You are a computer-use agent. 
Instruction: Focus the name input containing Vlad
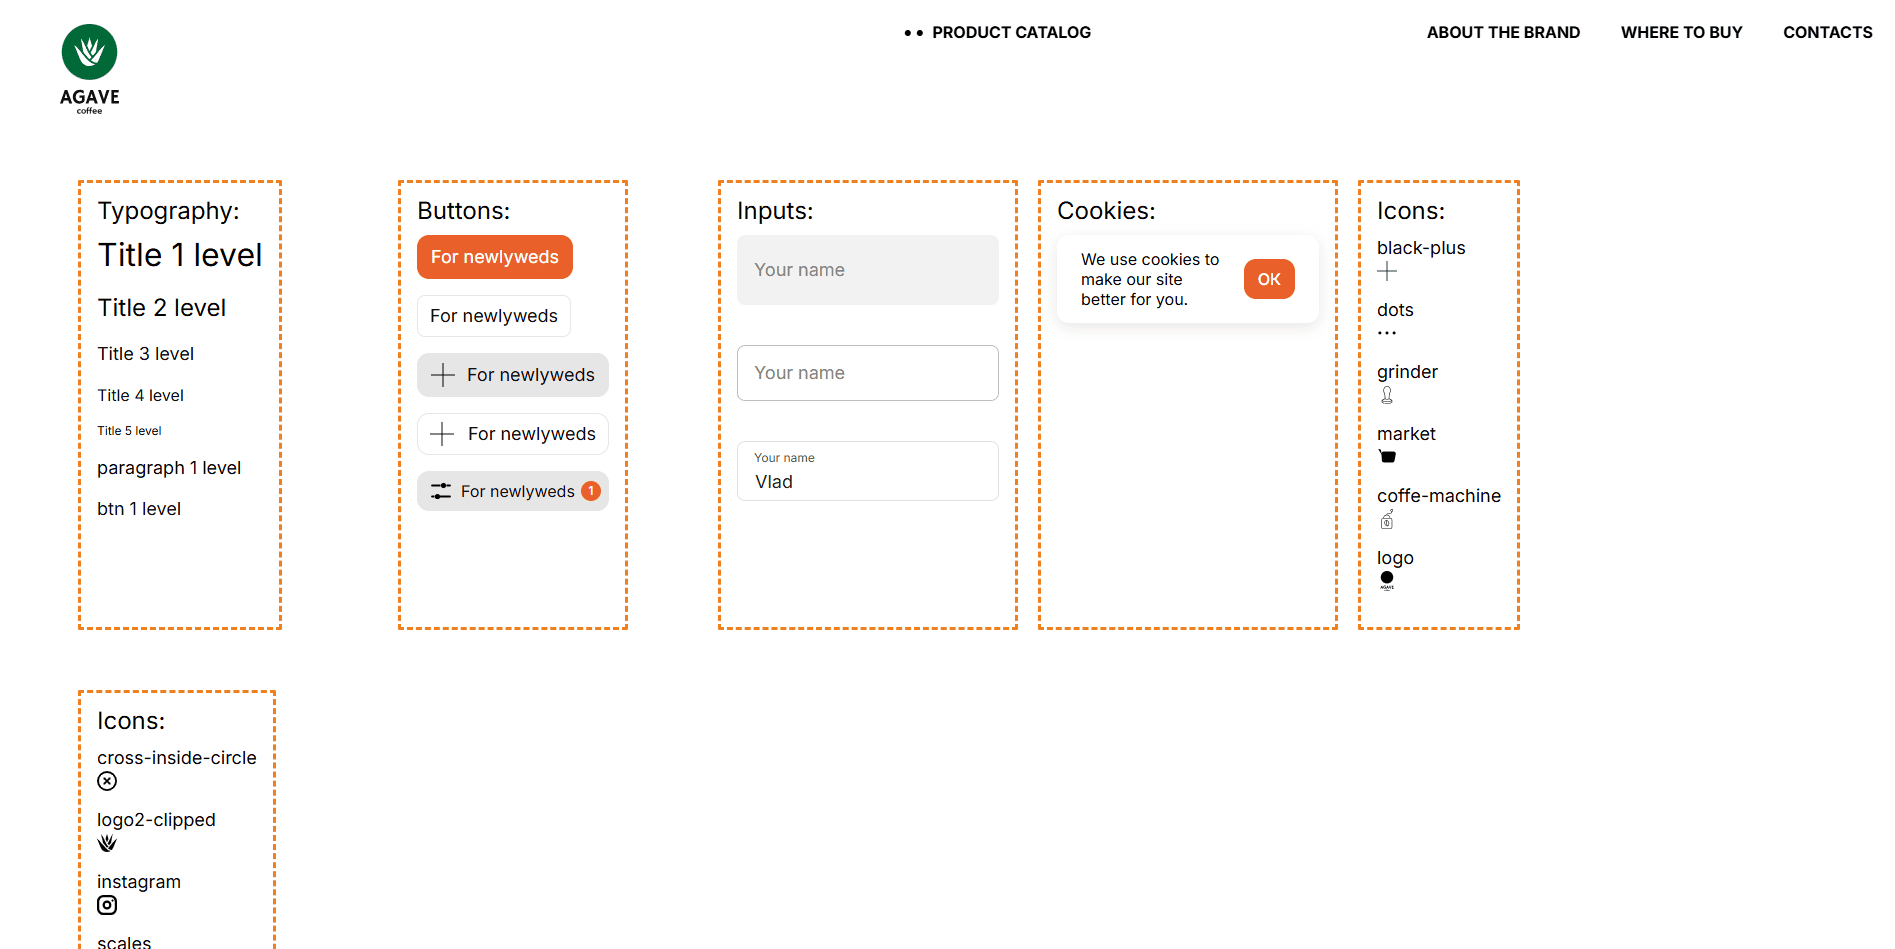867,481
